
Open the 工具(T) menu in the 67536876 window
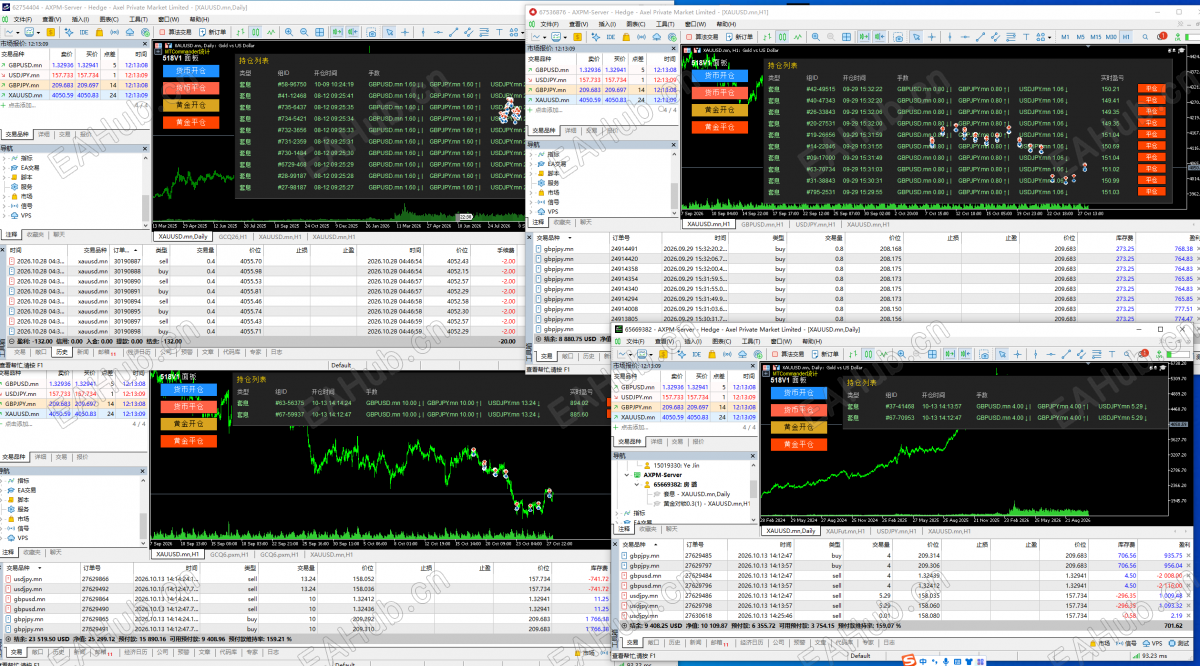point(664,24)
